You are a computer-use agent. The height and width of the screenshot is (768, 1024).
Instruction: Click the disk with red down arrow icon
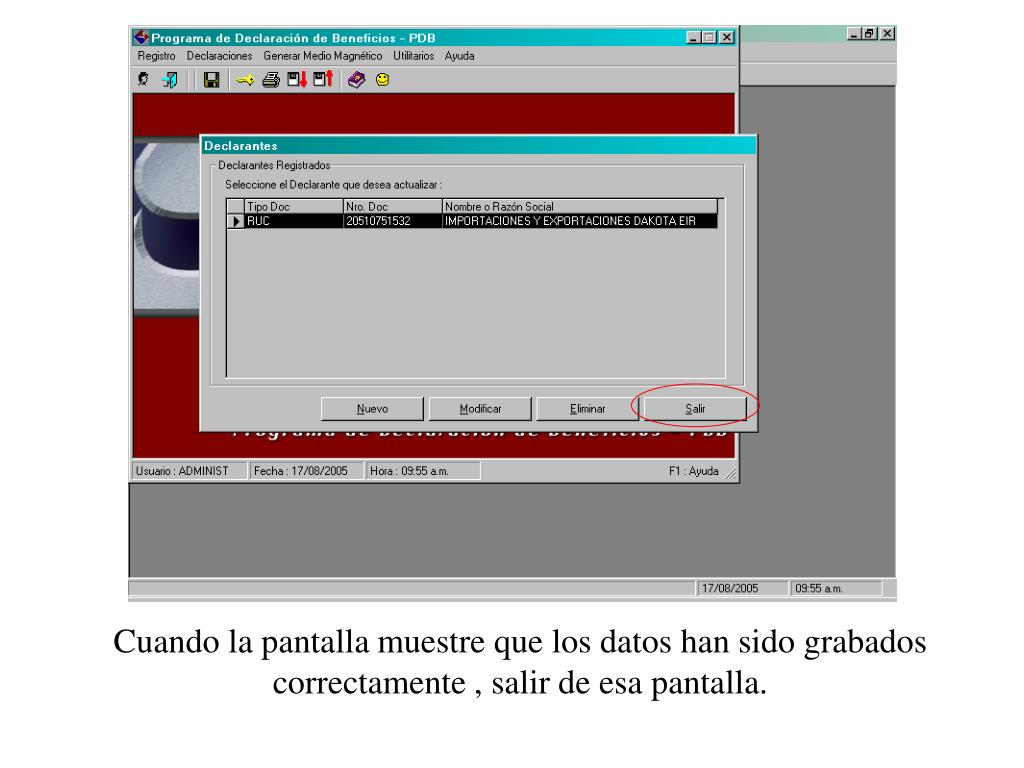tap(297, 80)
